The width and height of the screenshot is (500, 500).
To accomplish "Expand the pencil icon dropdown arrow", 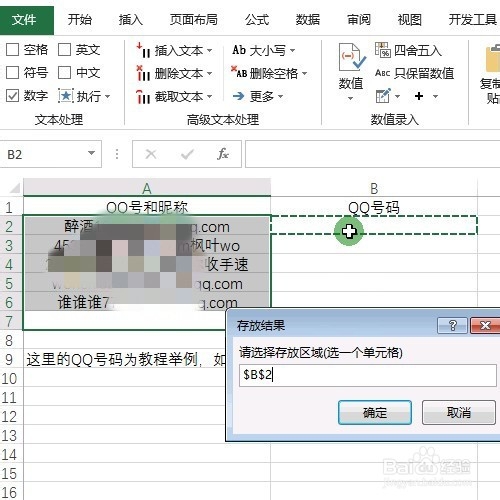I will (397, 97).
